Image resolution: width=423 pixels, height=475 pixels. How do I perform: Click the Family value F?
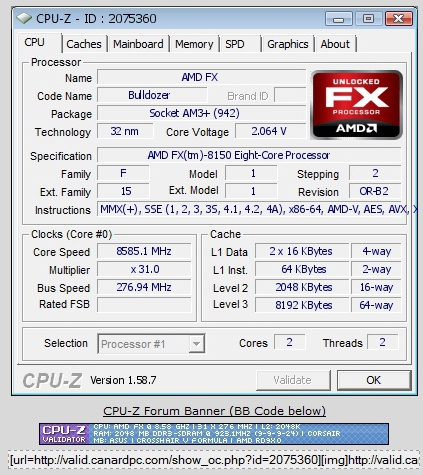click(x=123, y=173)
